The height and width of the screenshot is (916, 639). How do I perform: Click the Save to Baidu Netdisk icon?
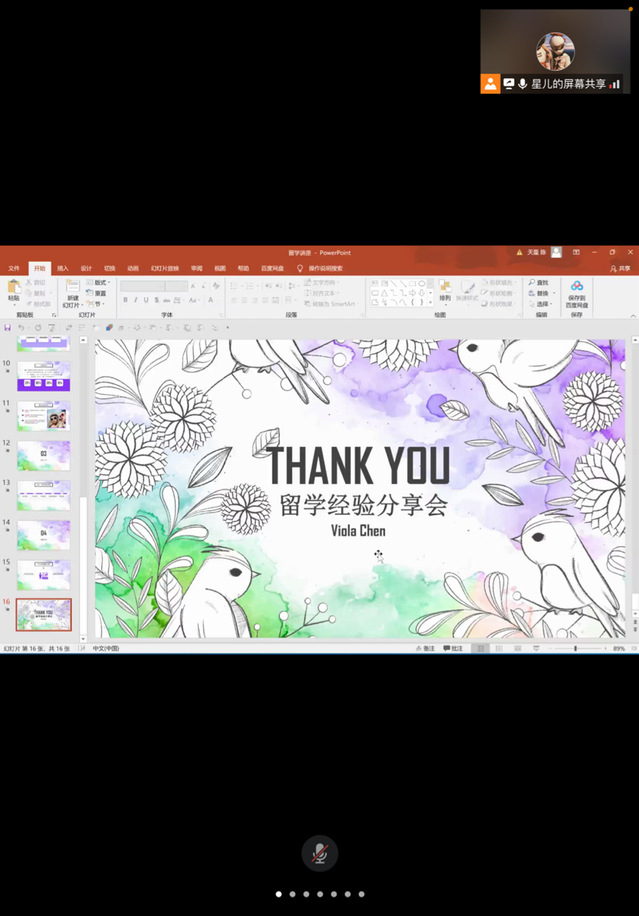(577, 288)
